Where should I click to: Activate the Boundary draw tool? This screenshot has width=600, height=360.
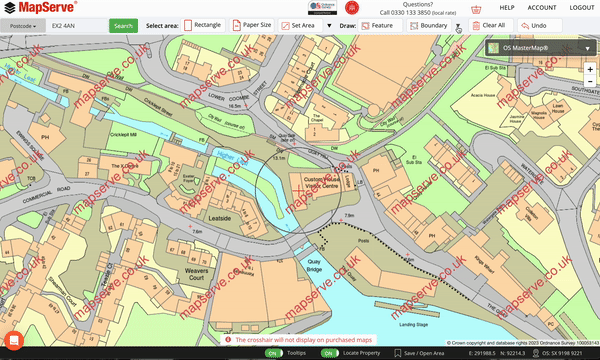429,26
